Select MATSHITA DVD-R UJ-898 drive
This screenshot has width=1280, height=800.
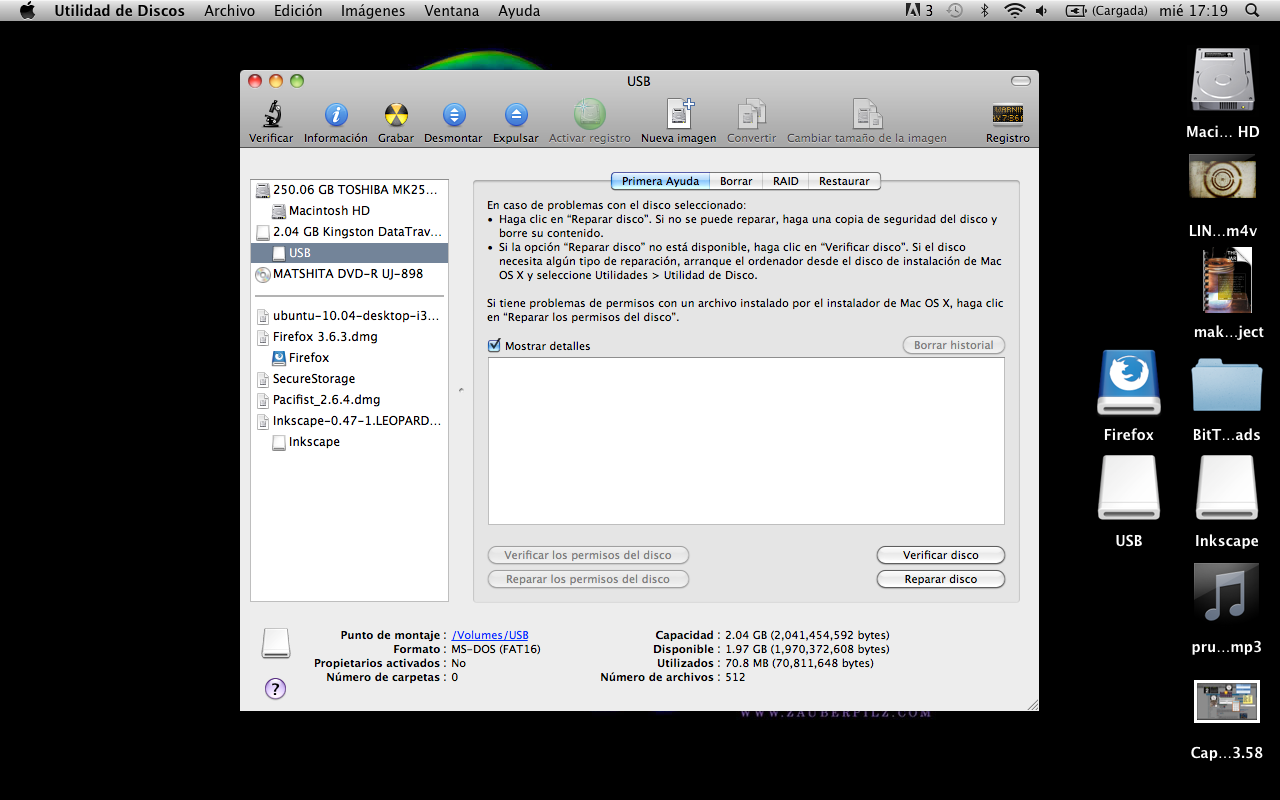click(x=349, y=274)
